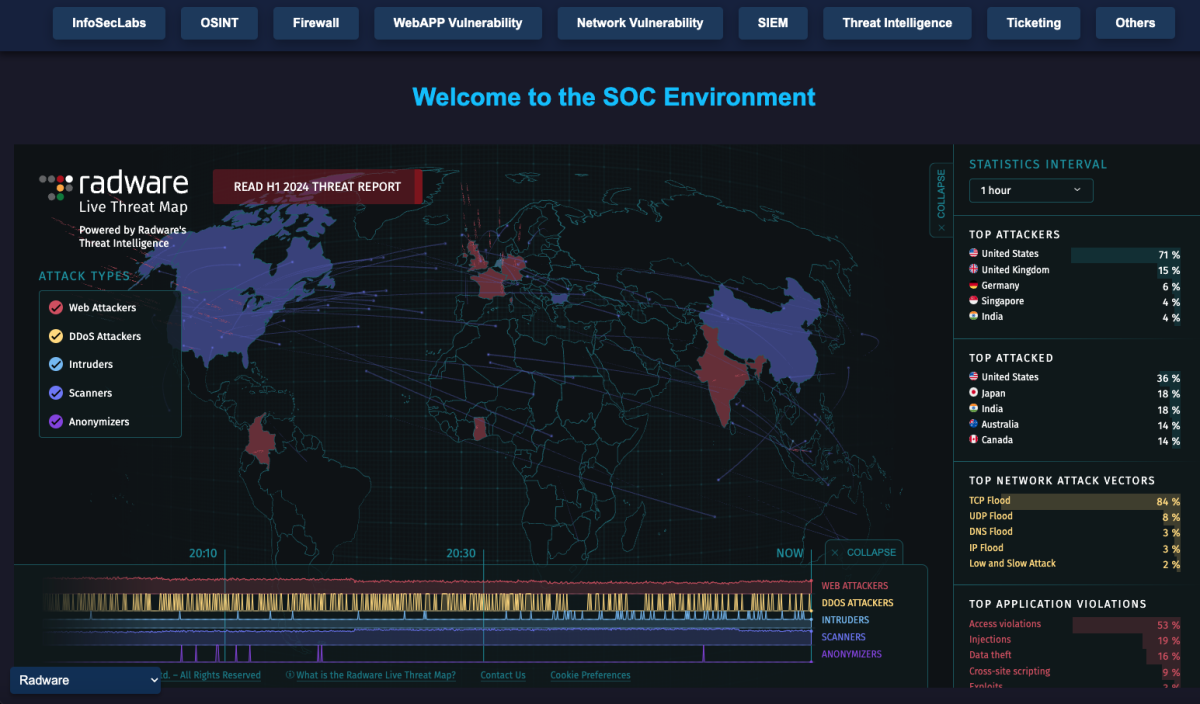The height and width of the screenshot is (704, 1200).
Task: Open the Contact Us link
Action: (x=502, y=675)
